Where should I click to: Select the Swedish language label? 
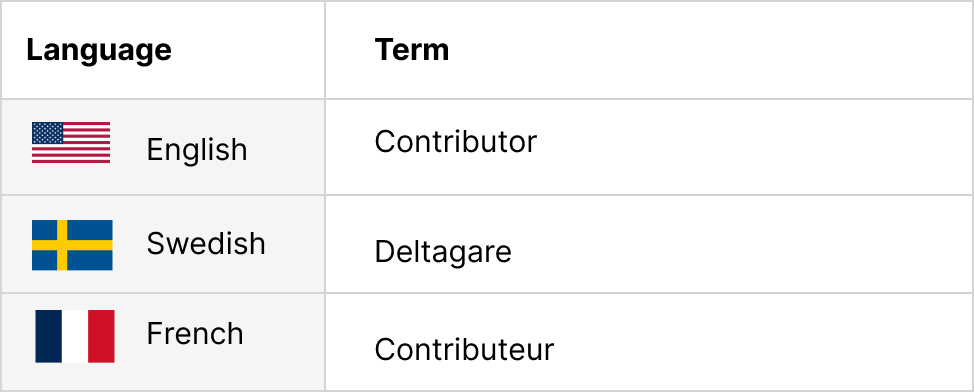coord(206,244)
